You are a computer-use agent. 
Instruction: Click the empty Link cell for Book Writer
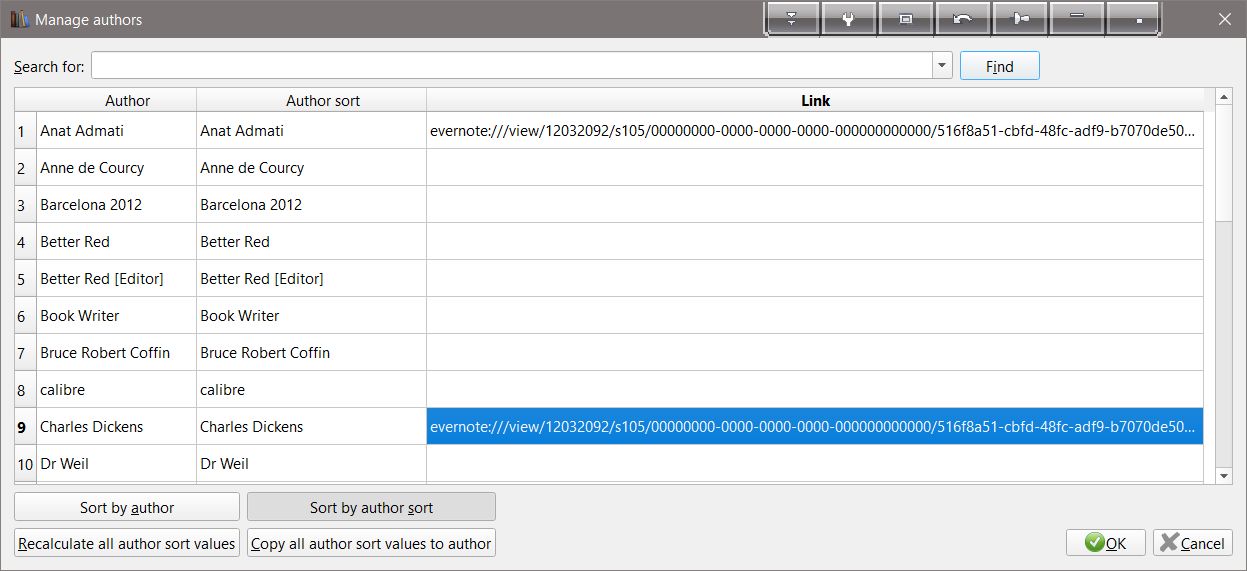pos(815,315)
